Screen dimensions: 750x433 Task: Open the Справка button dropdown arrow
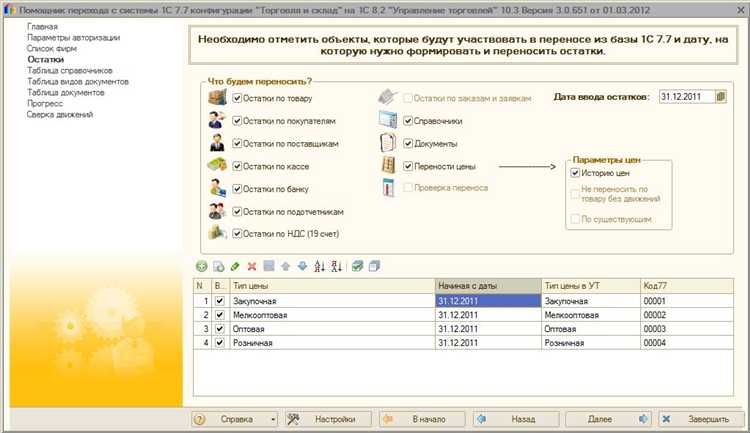pos(273,420)
